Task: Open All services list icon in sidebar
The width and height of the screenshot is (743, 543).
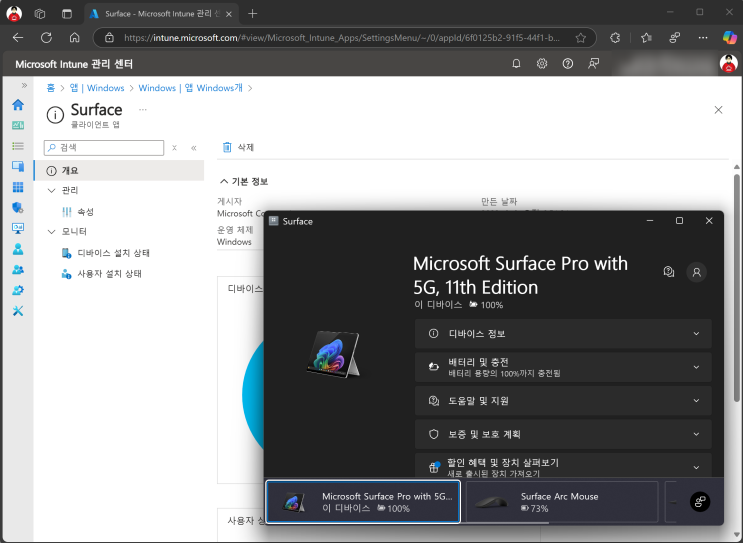Action: [x=18, y=146]
